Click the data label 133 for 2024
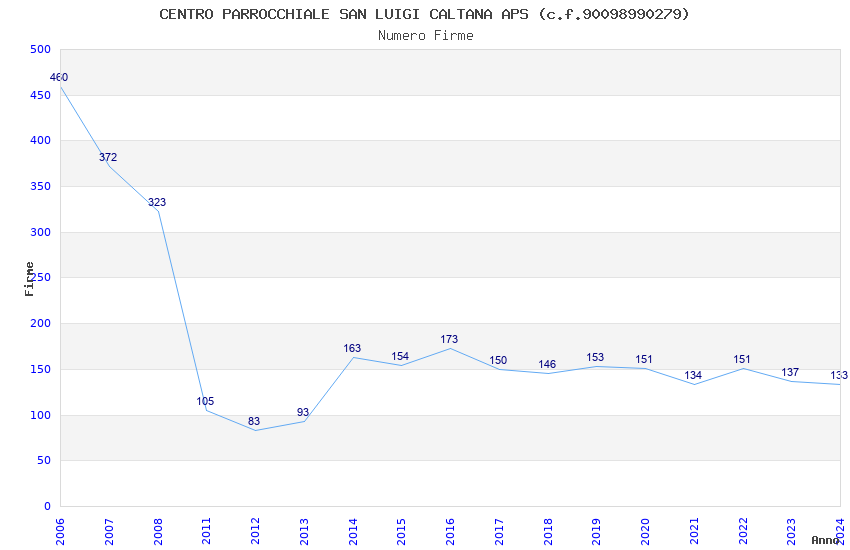This screenshot has height=550, width=850. [839, 375]
